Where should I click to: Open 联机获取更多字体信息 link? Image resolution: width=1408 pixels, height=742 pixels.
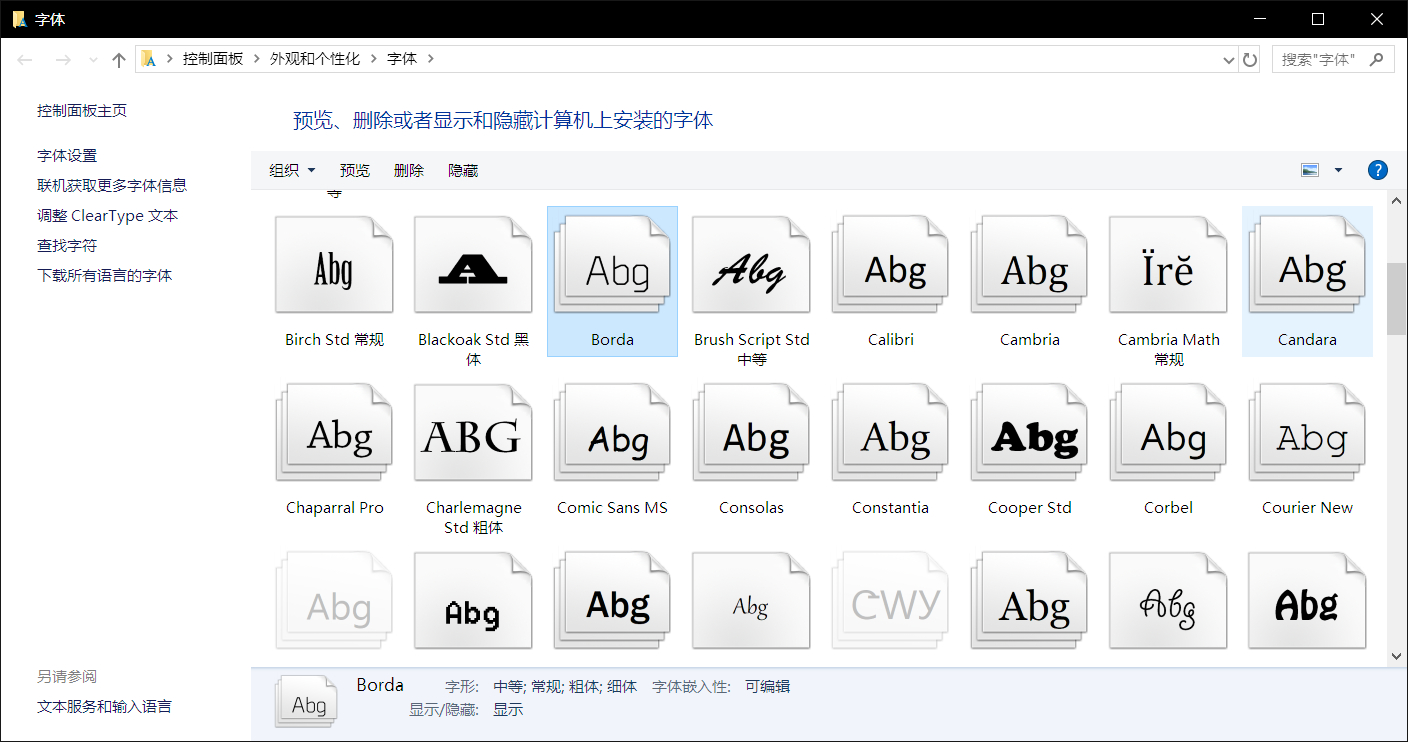point(112,186)
